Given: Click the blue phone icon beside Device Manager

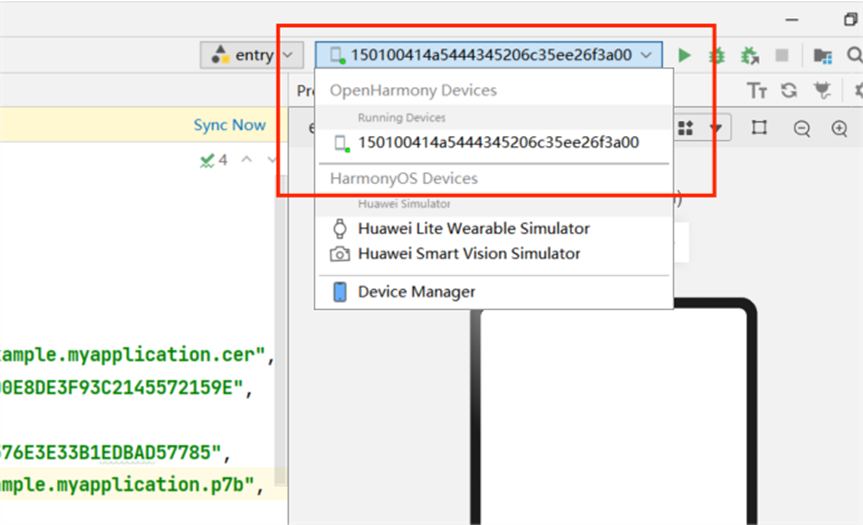Looking at the screenshot, I should 340,292.
